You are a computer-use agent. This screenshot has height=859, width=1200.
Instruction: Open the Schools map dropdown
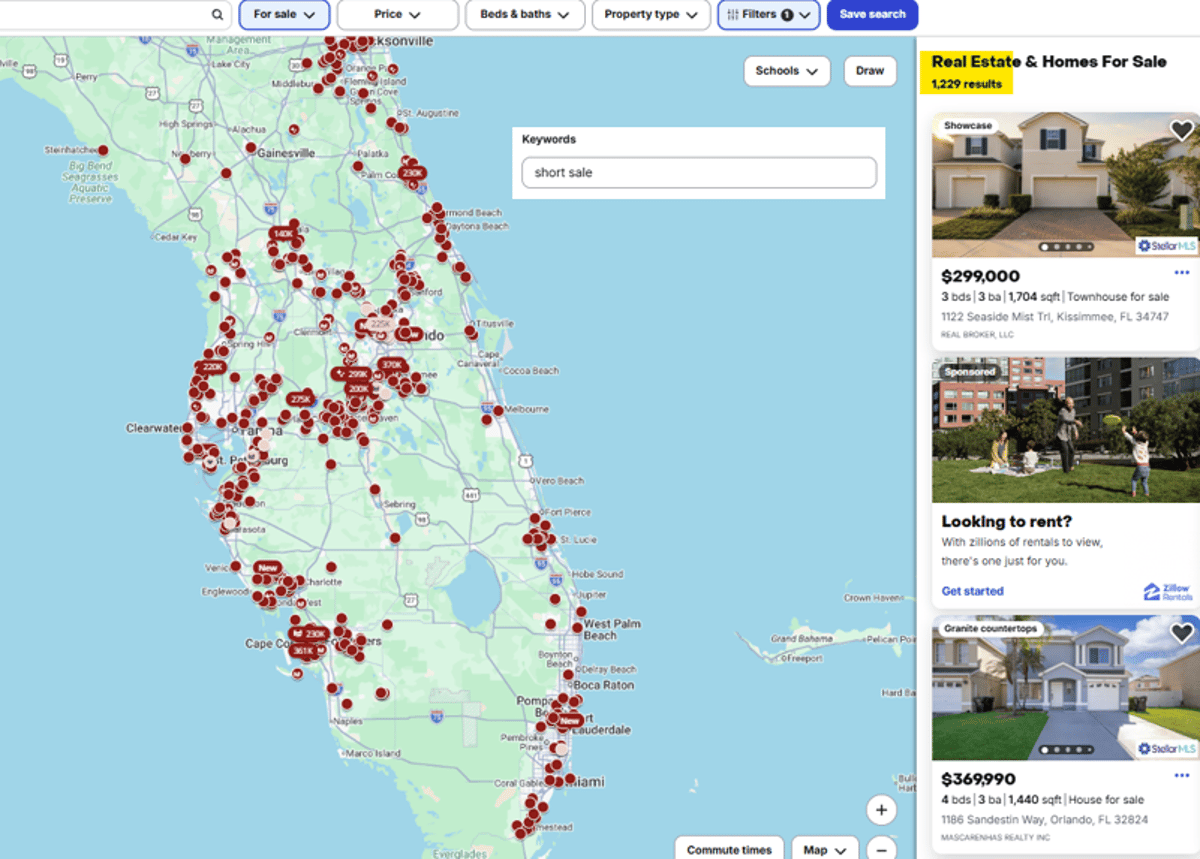(x=787, y=71)
